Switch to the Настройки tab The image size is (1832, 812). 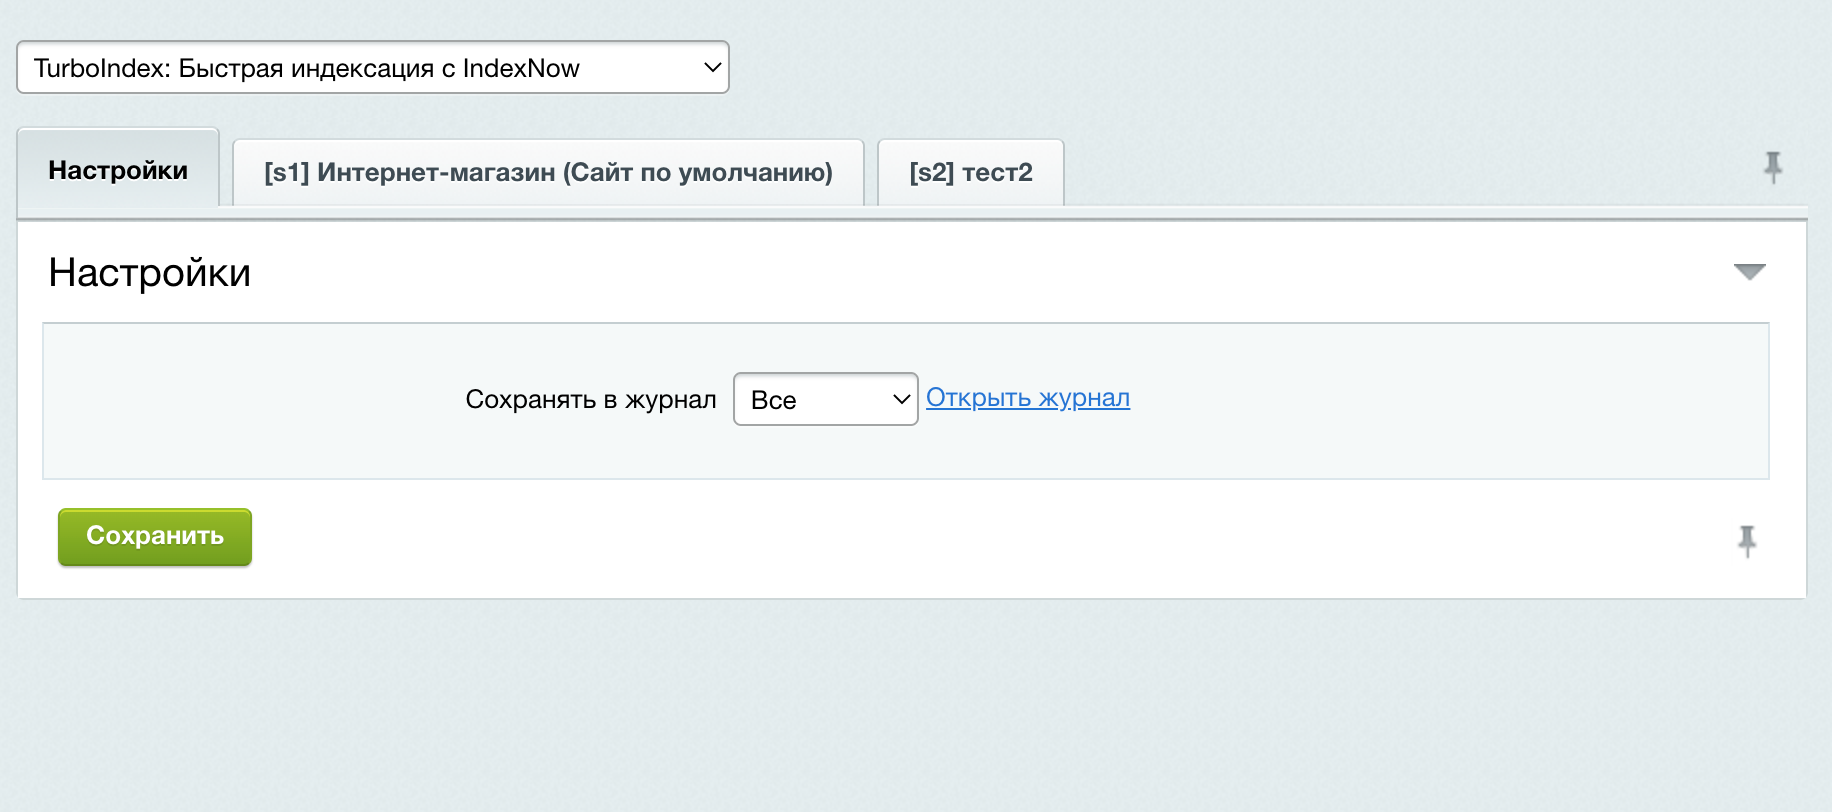118,170
